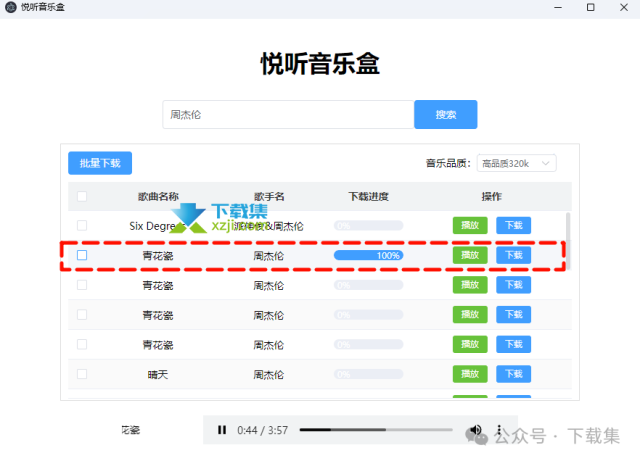Pause the audio with the pause icon
Viewport: 640px width, 461px height.
click(x=222, y=430)
